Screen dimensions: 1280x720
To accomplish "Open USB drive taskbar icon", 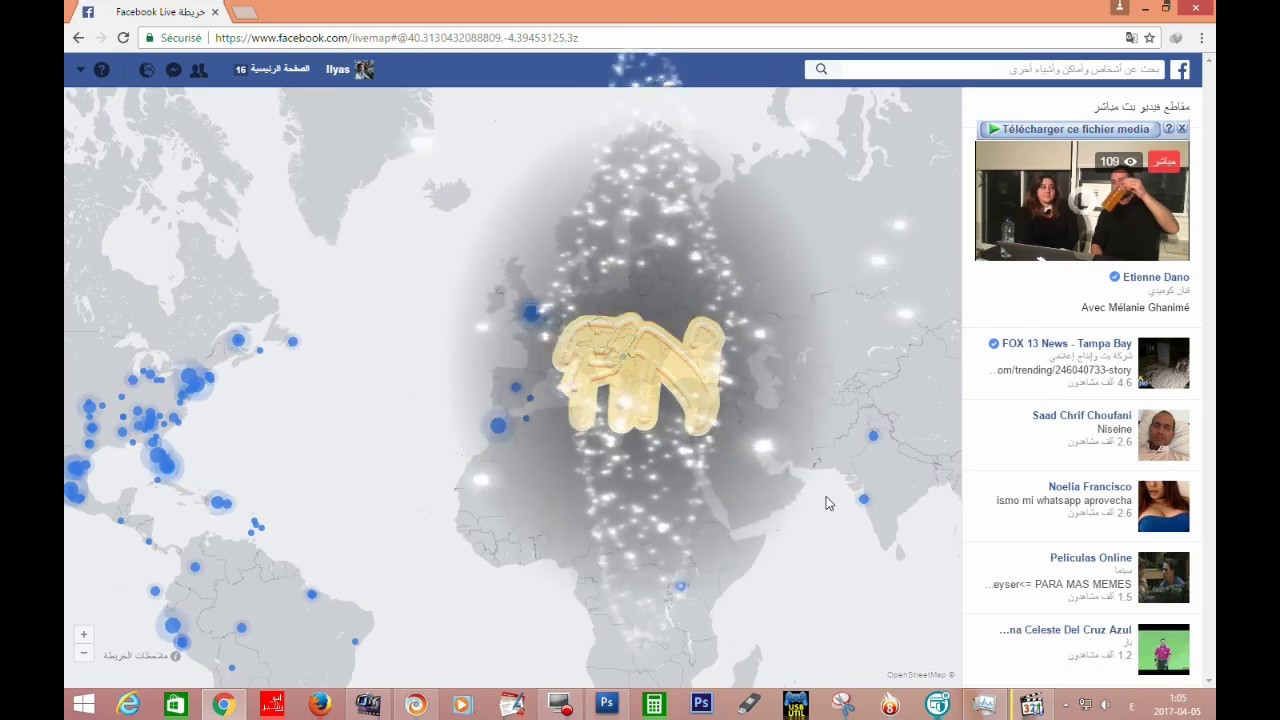I will point(749,705).
